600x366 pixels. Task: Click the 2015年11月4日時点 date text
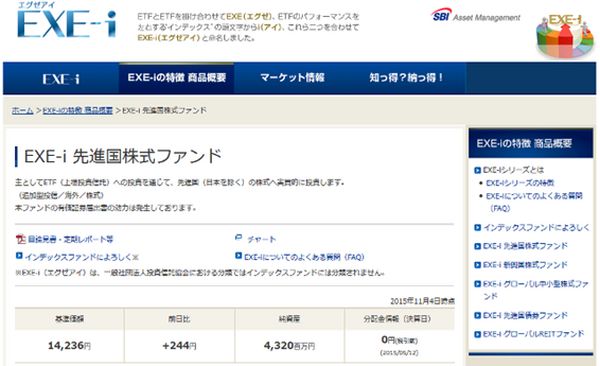pyautogui.click(x=422, y=301)
